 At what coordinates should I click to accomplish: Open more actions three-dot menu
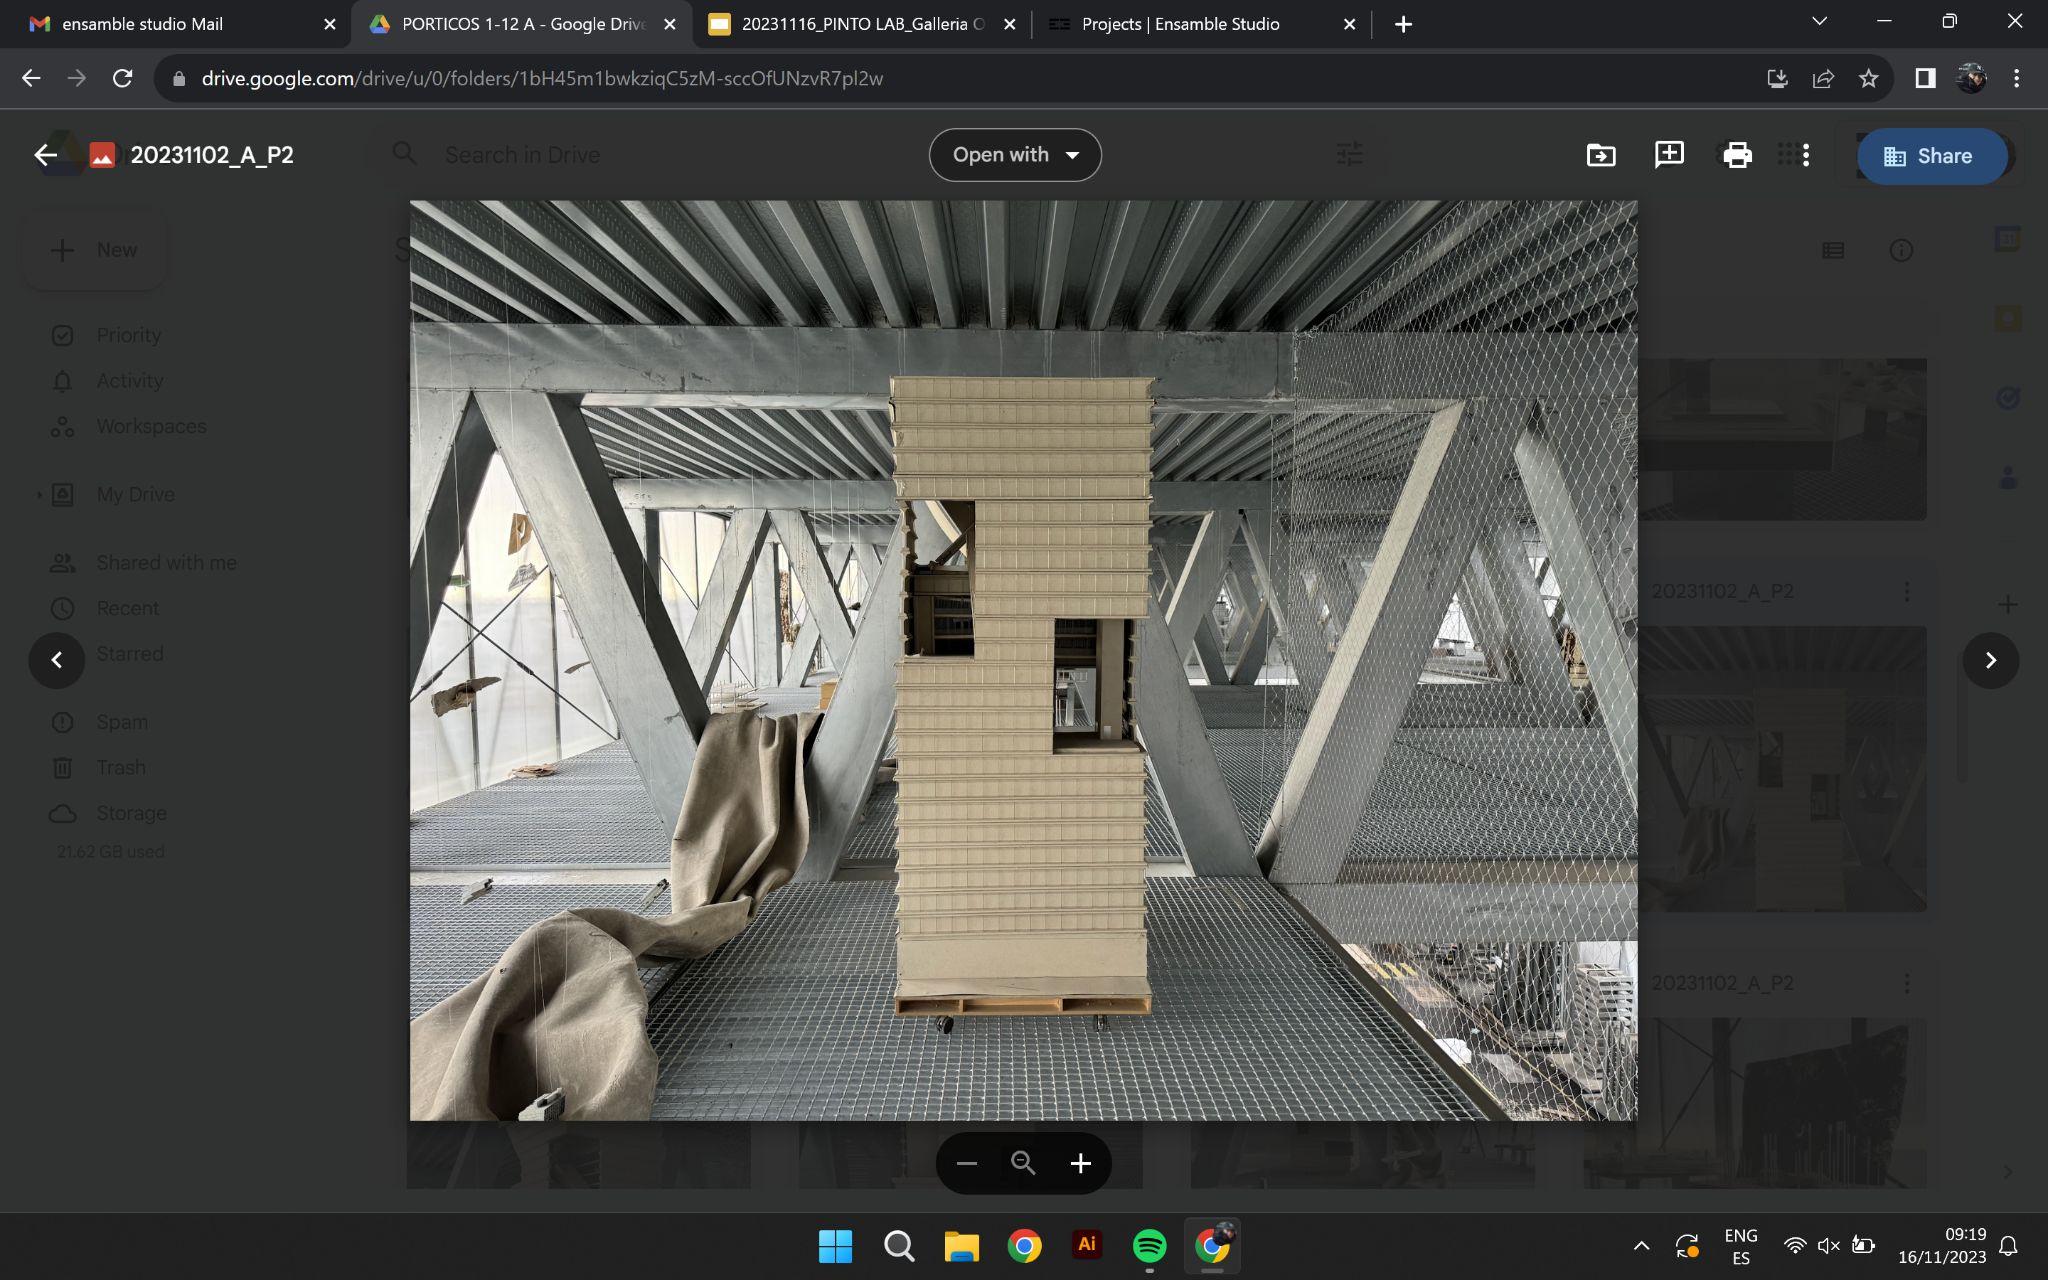pyautogui.click(x=1805, y=155)
